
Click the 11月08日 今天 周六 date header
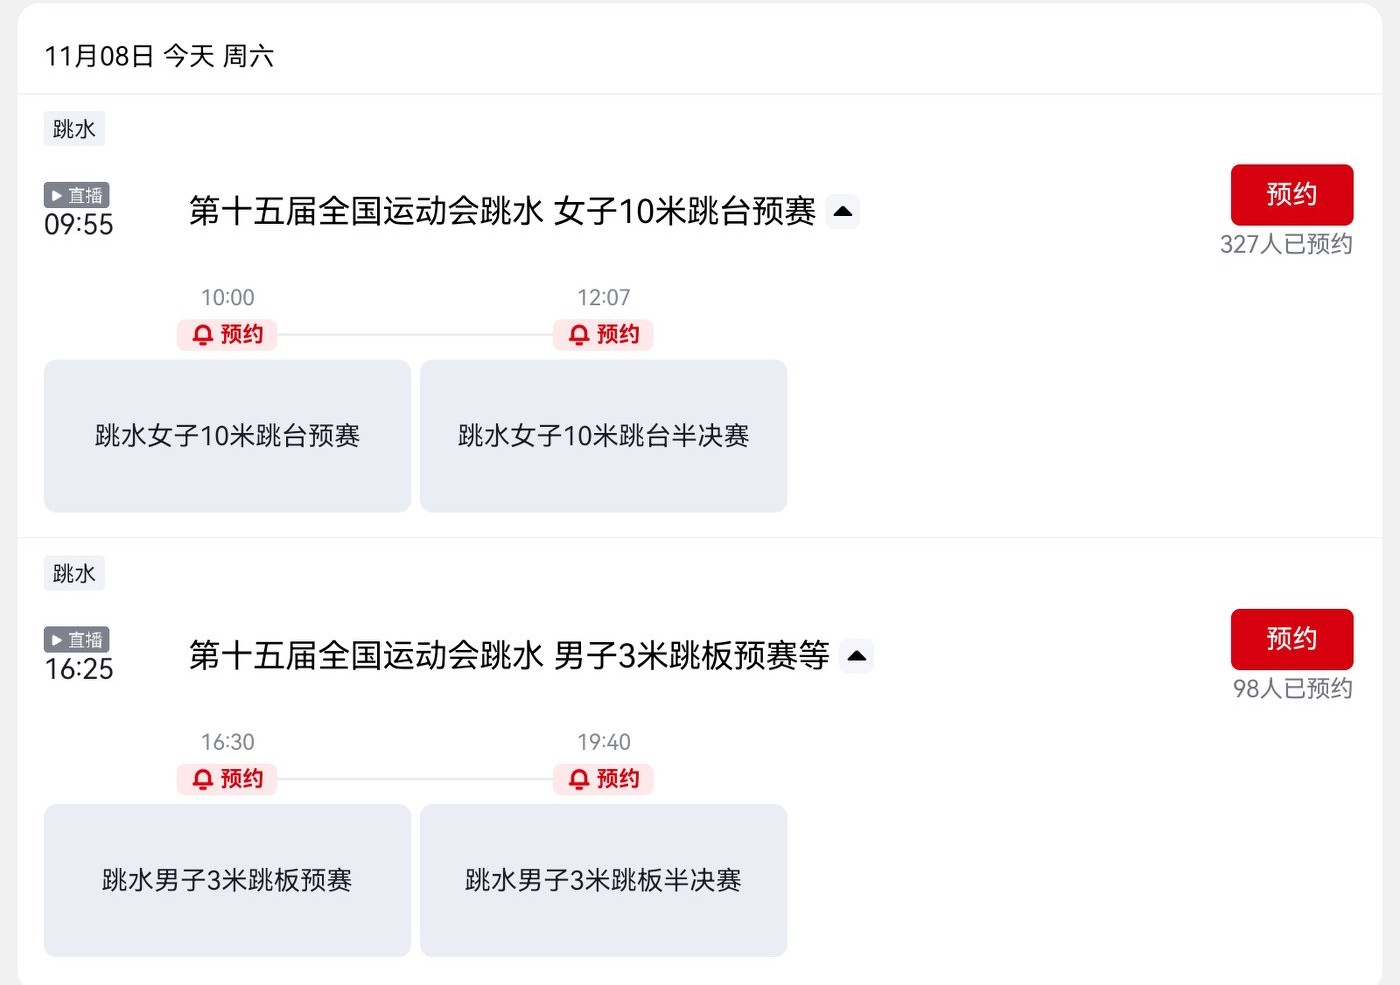click(159, 56)
